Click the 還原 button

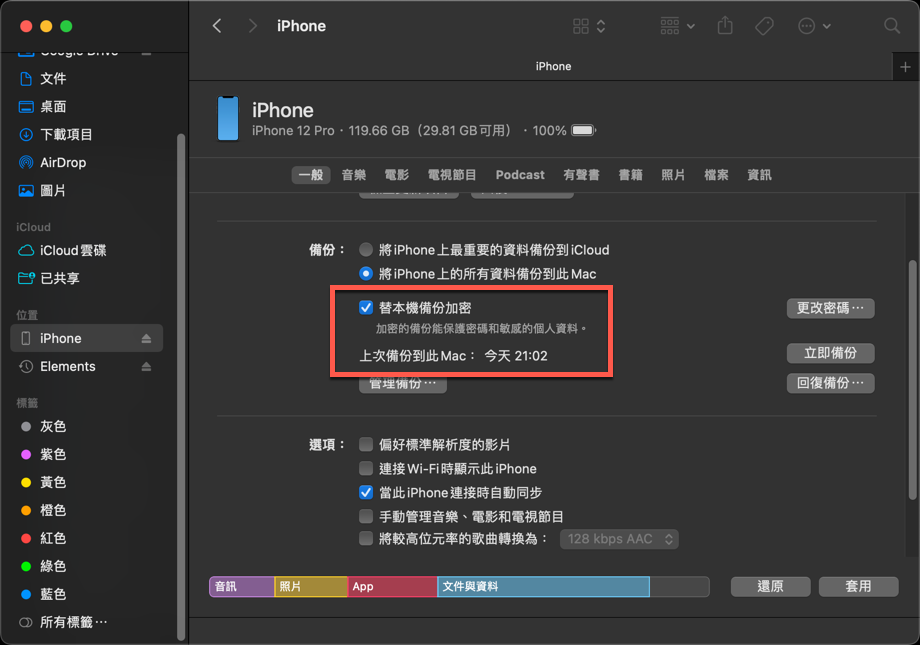click(770, 586)
